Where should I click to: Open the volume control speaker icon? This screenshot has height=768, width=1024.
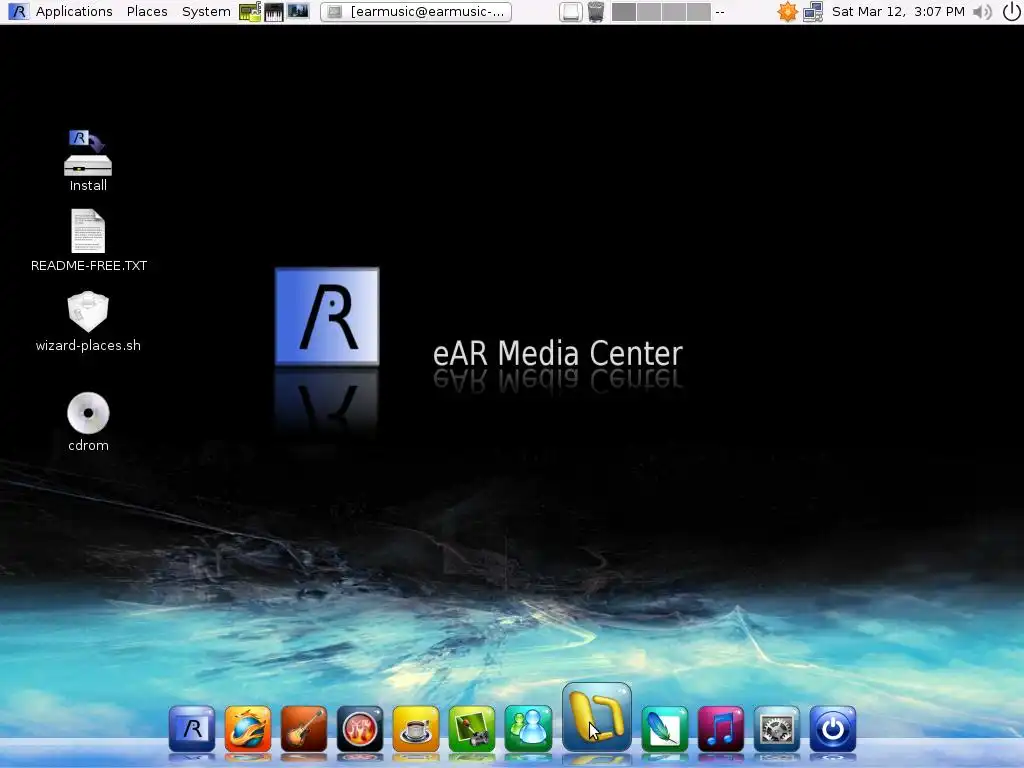click(982, 12)
